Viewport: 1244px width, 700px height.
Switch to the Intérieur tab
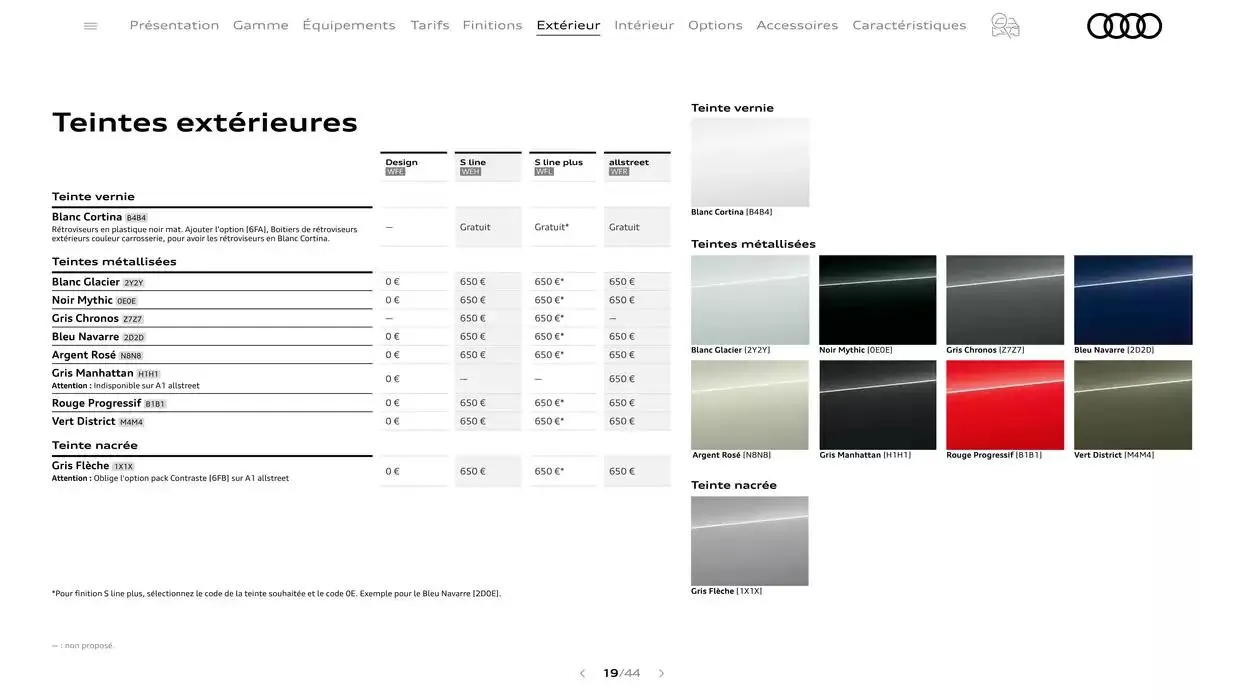click(644, 25)
